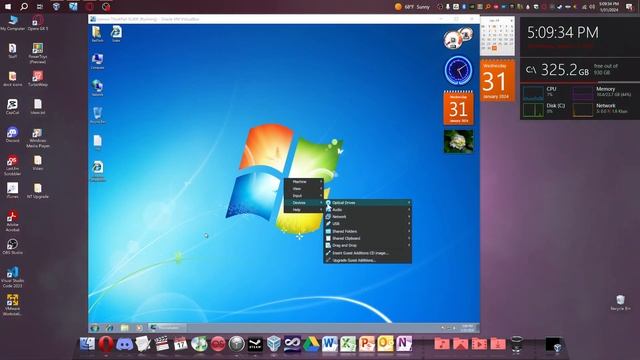Viewport: 640px width, 360px height.
Task: Launch Google Drive from the dock
Action: [311, 344]
